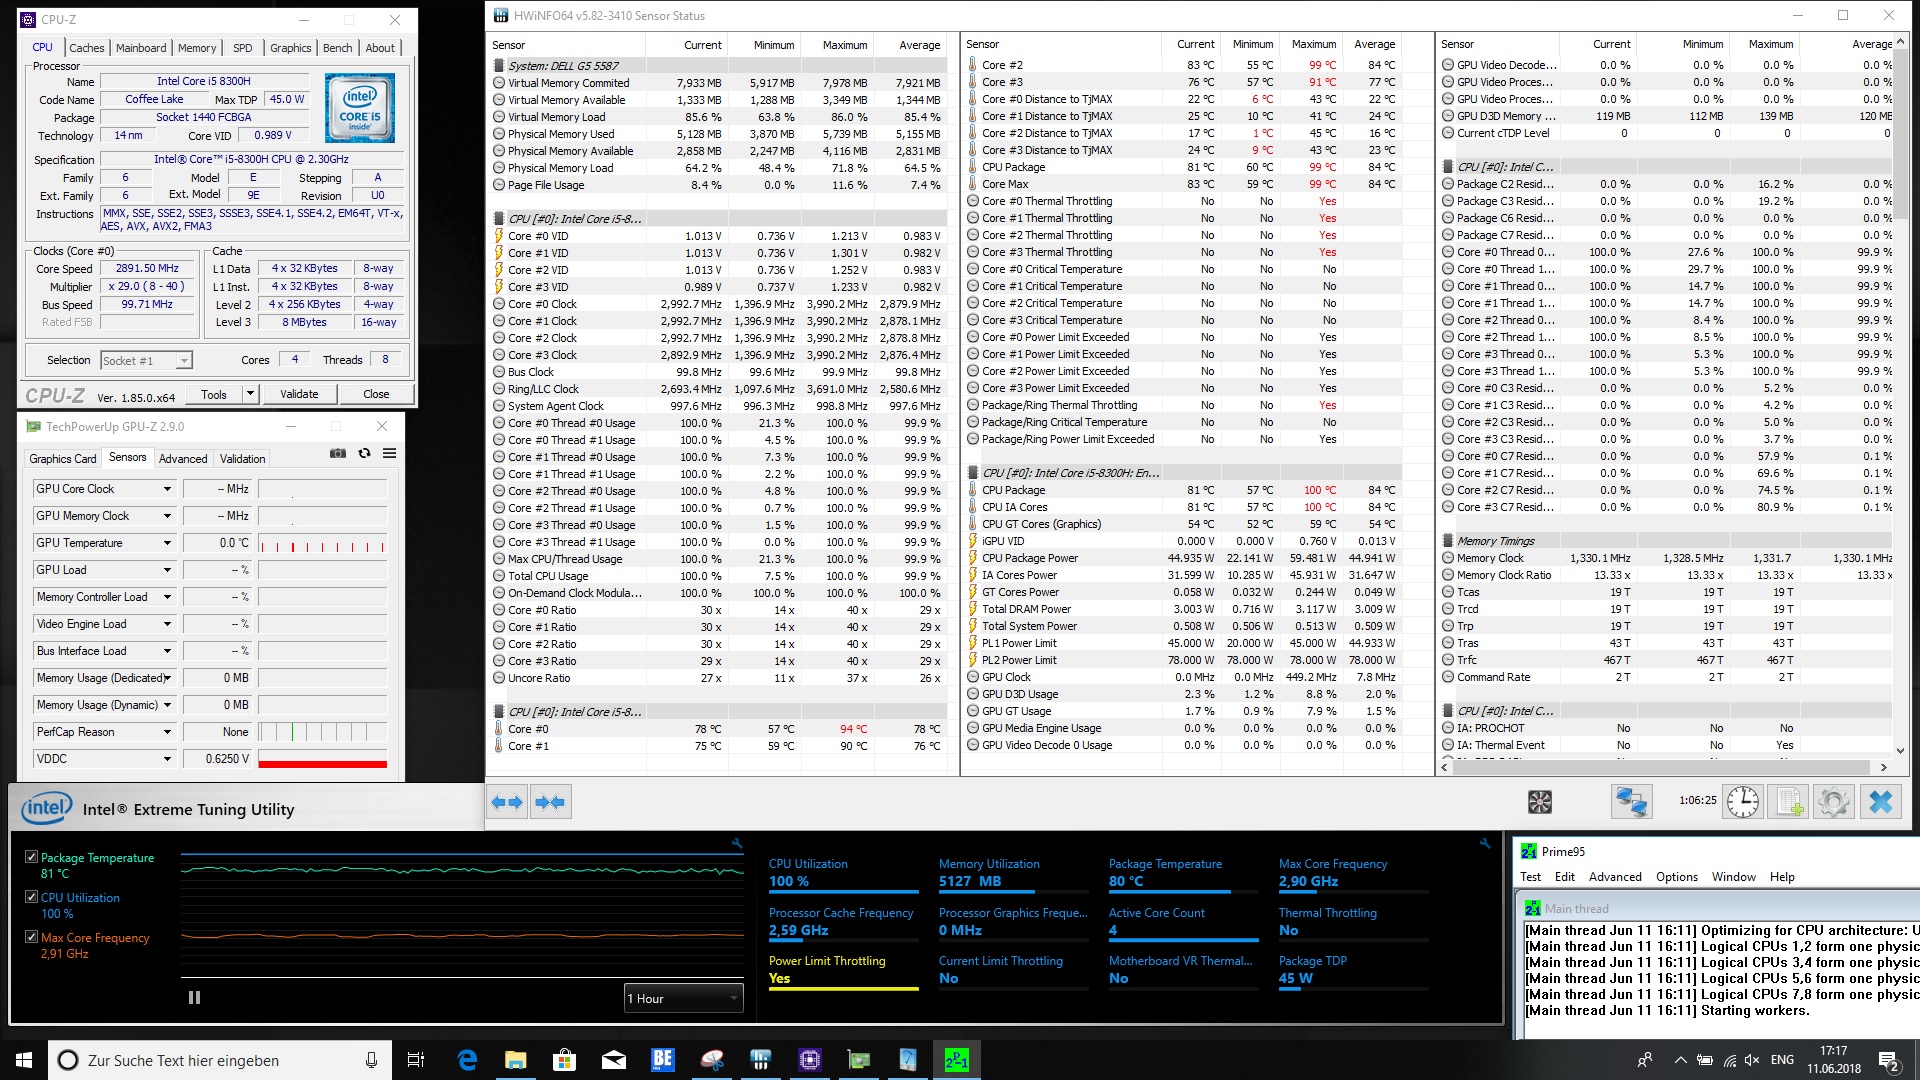The image size is (1920, 1080).
Task: Open GPU Temperature sensor dropdown in GPU-Z
Action: click(x=167, y=543)
